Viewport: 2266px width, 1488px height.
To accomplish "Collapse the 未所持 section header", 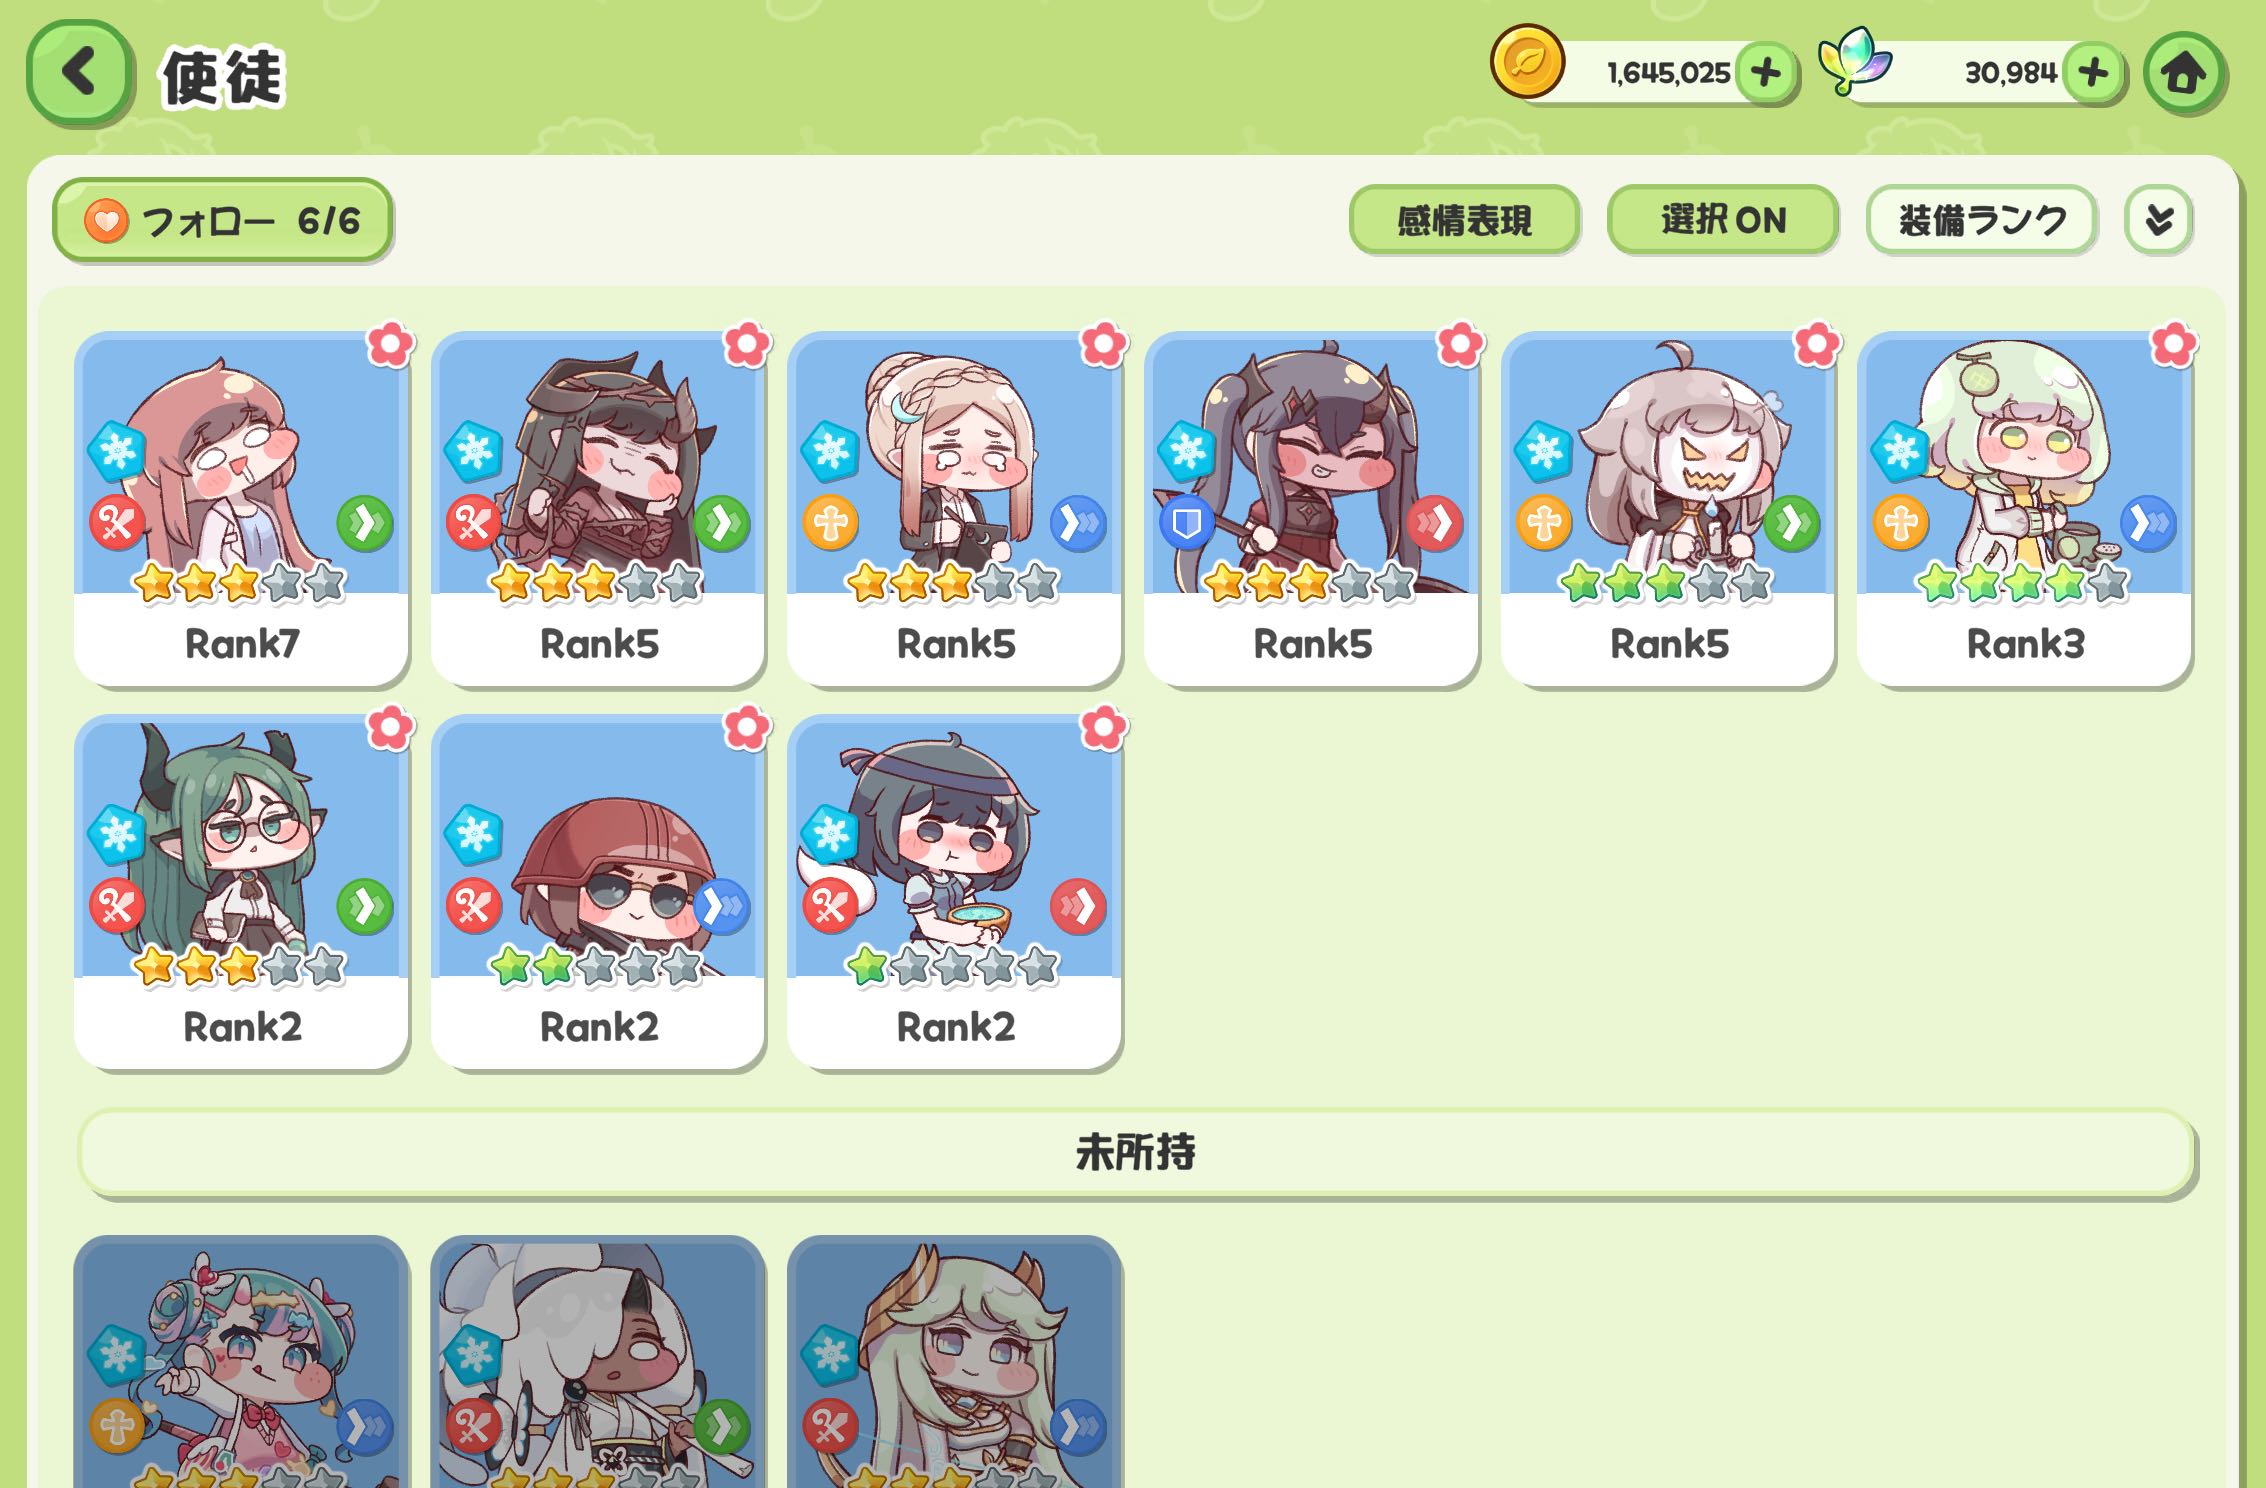I will 1136,1152.
